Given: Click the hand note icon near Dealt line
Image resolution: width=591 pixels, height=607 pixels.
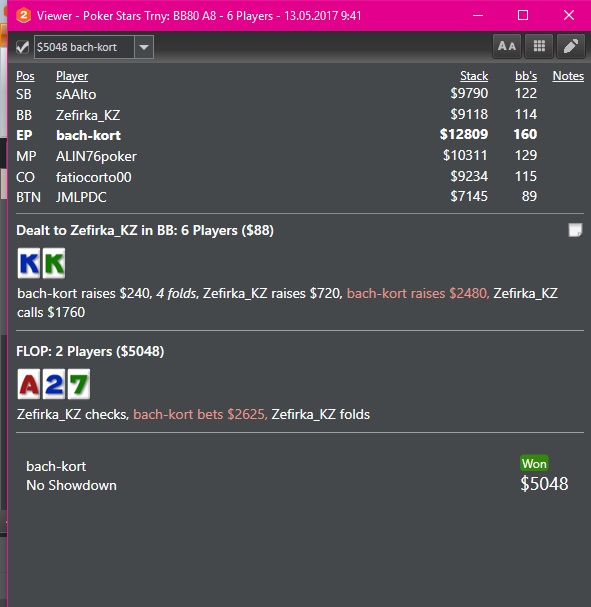Looking at the screenshot, I should (x=575, y=230).
